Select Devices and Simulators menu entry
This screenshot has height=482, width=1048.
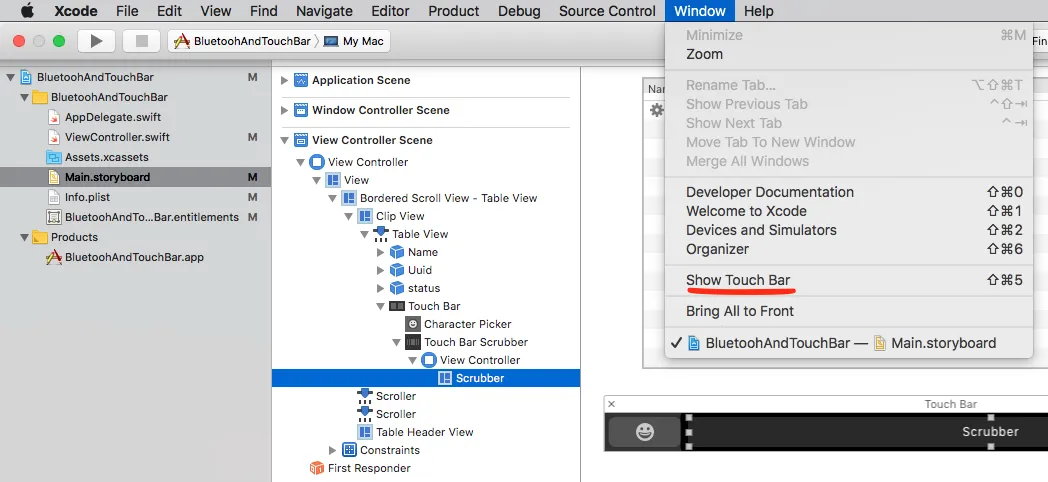pyautogui.click(x=761, y=230)
